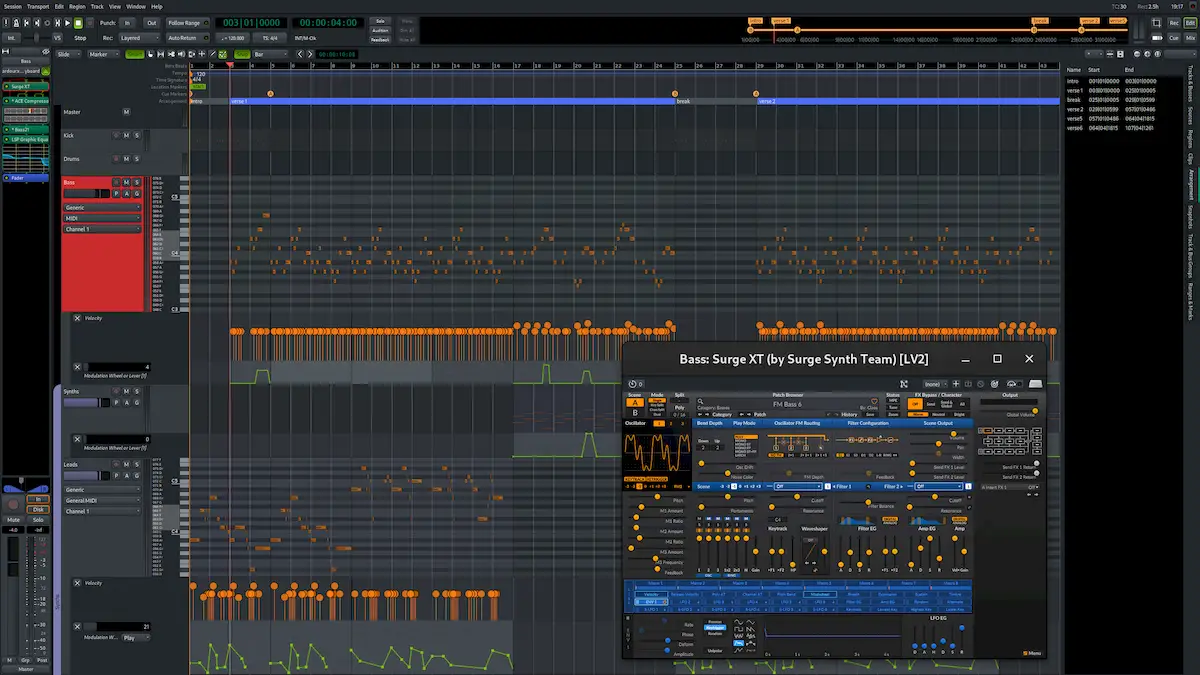Select Surge XT in Bass processor box
The height and width of the screenshot is (675, 1200).
click(x=26, y=86)
